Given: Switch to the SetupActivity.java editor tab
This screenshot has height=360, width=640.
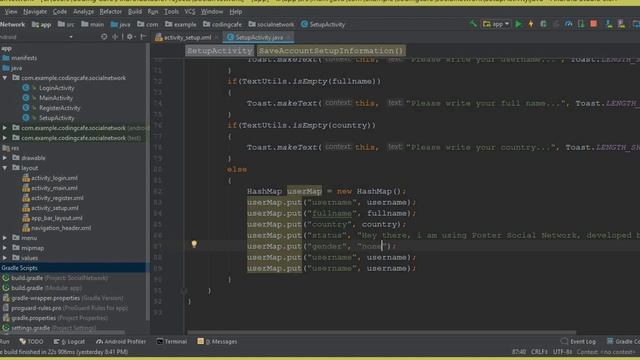Looking at the screenshot, I should tap(259, 37).
